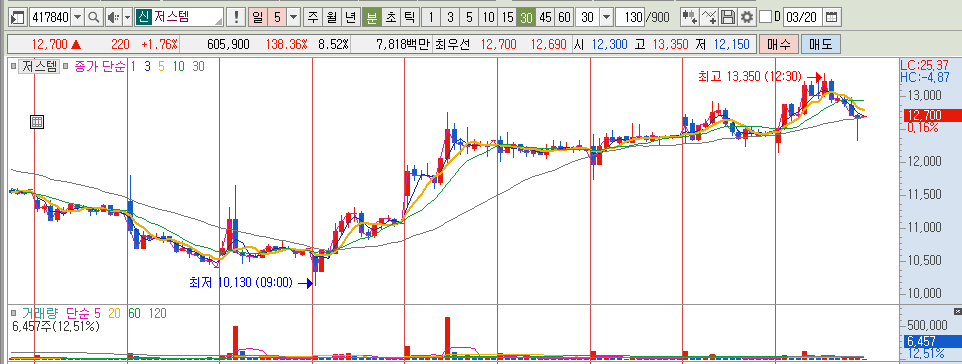
Task: Click the LC:25,37 indicator text
Action: tap(925, 64)
